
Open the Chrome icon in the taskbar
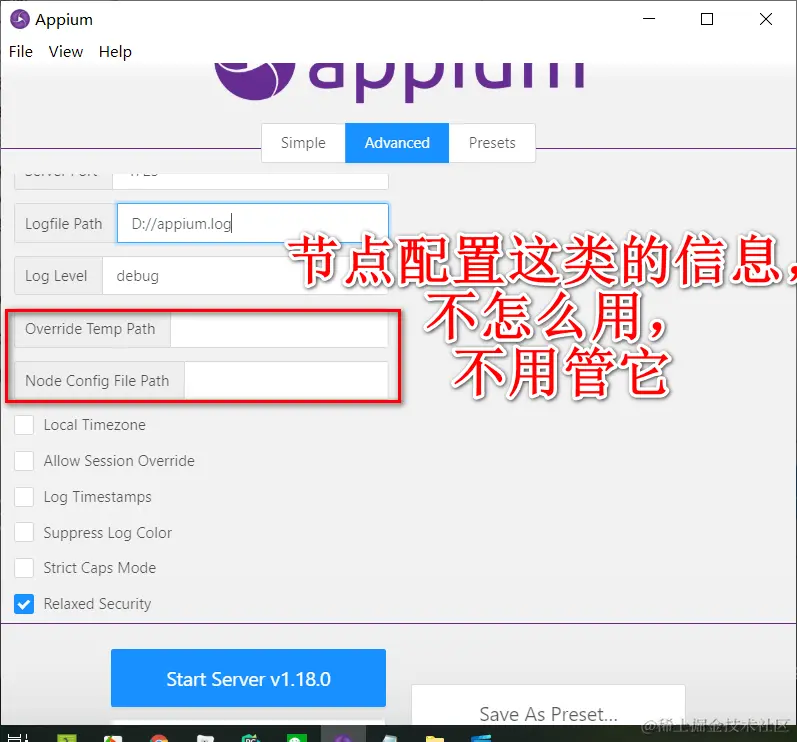click(159, 738)
